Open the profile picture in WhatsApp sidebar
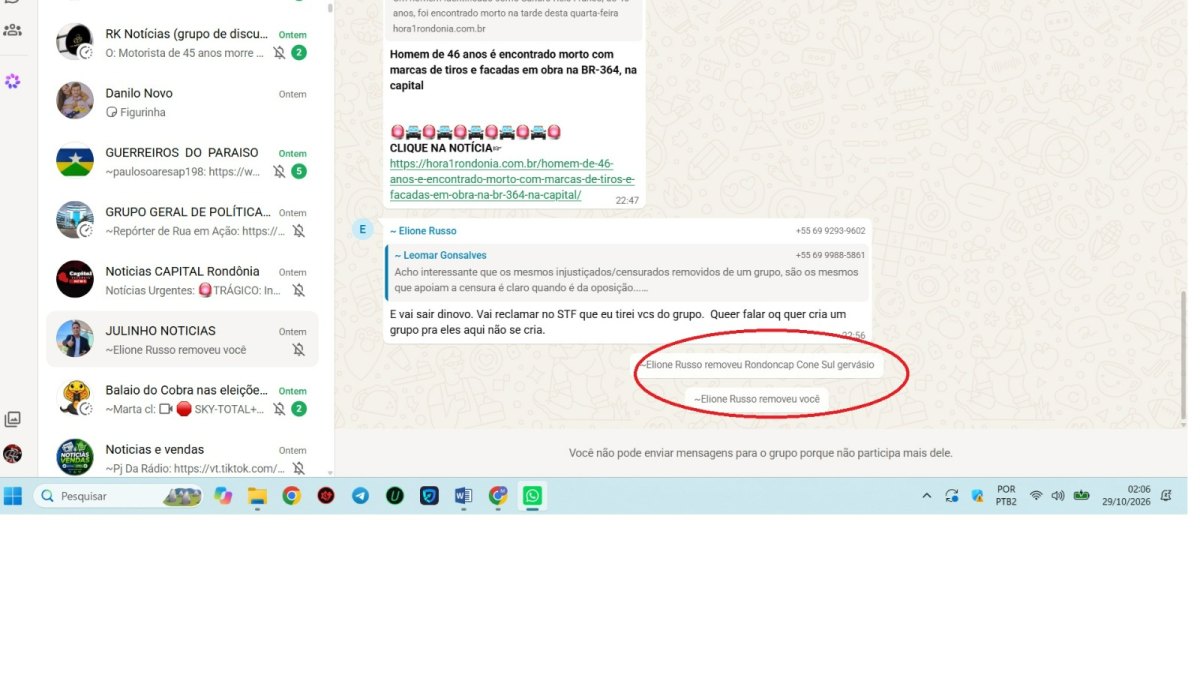The height and width of the screenshot is (675, 1200). (12, 453)
